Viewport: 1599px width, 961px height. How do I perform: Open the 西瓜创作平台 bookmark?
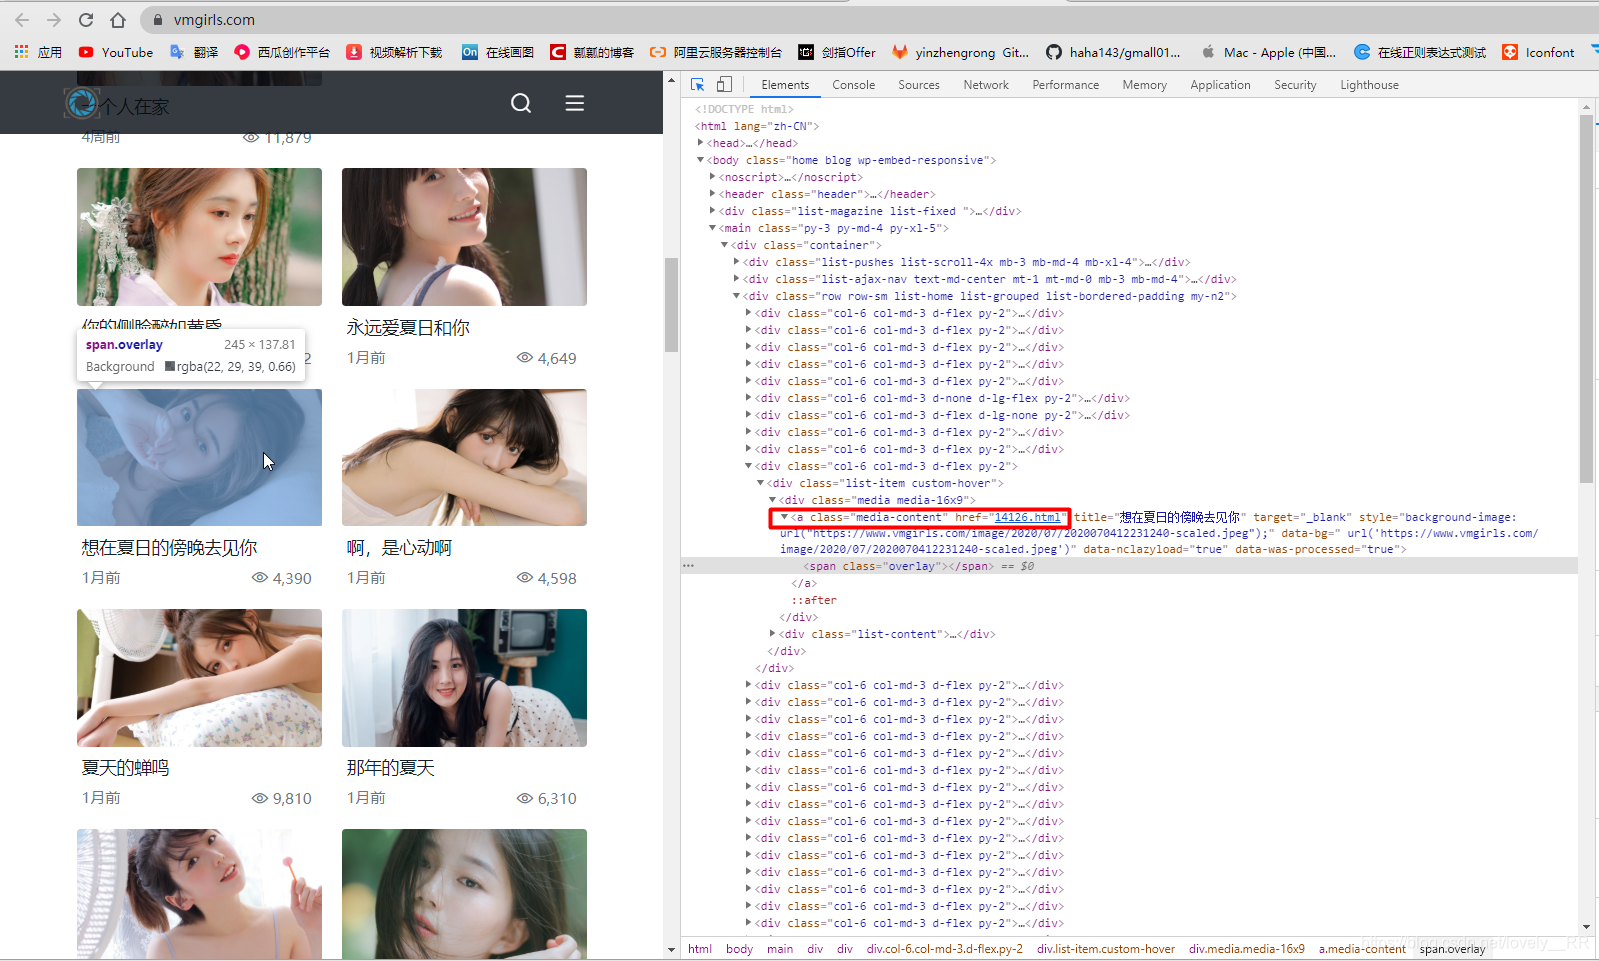coord(282,52)
